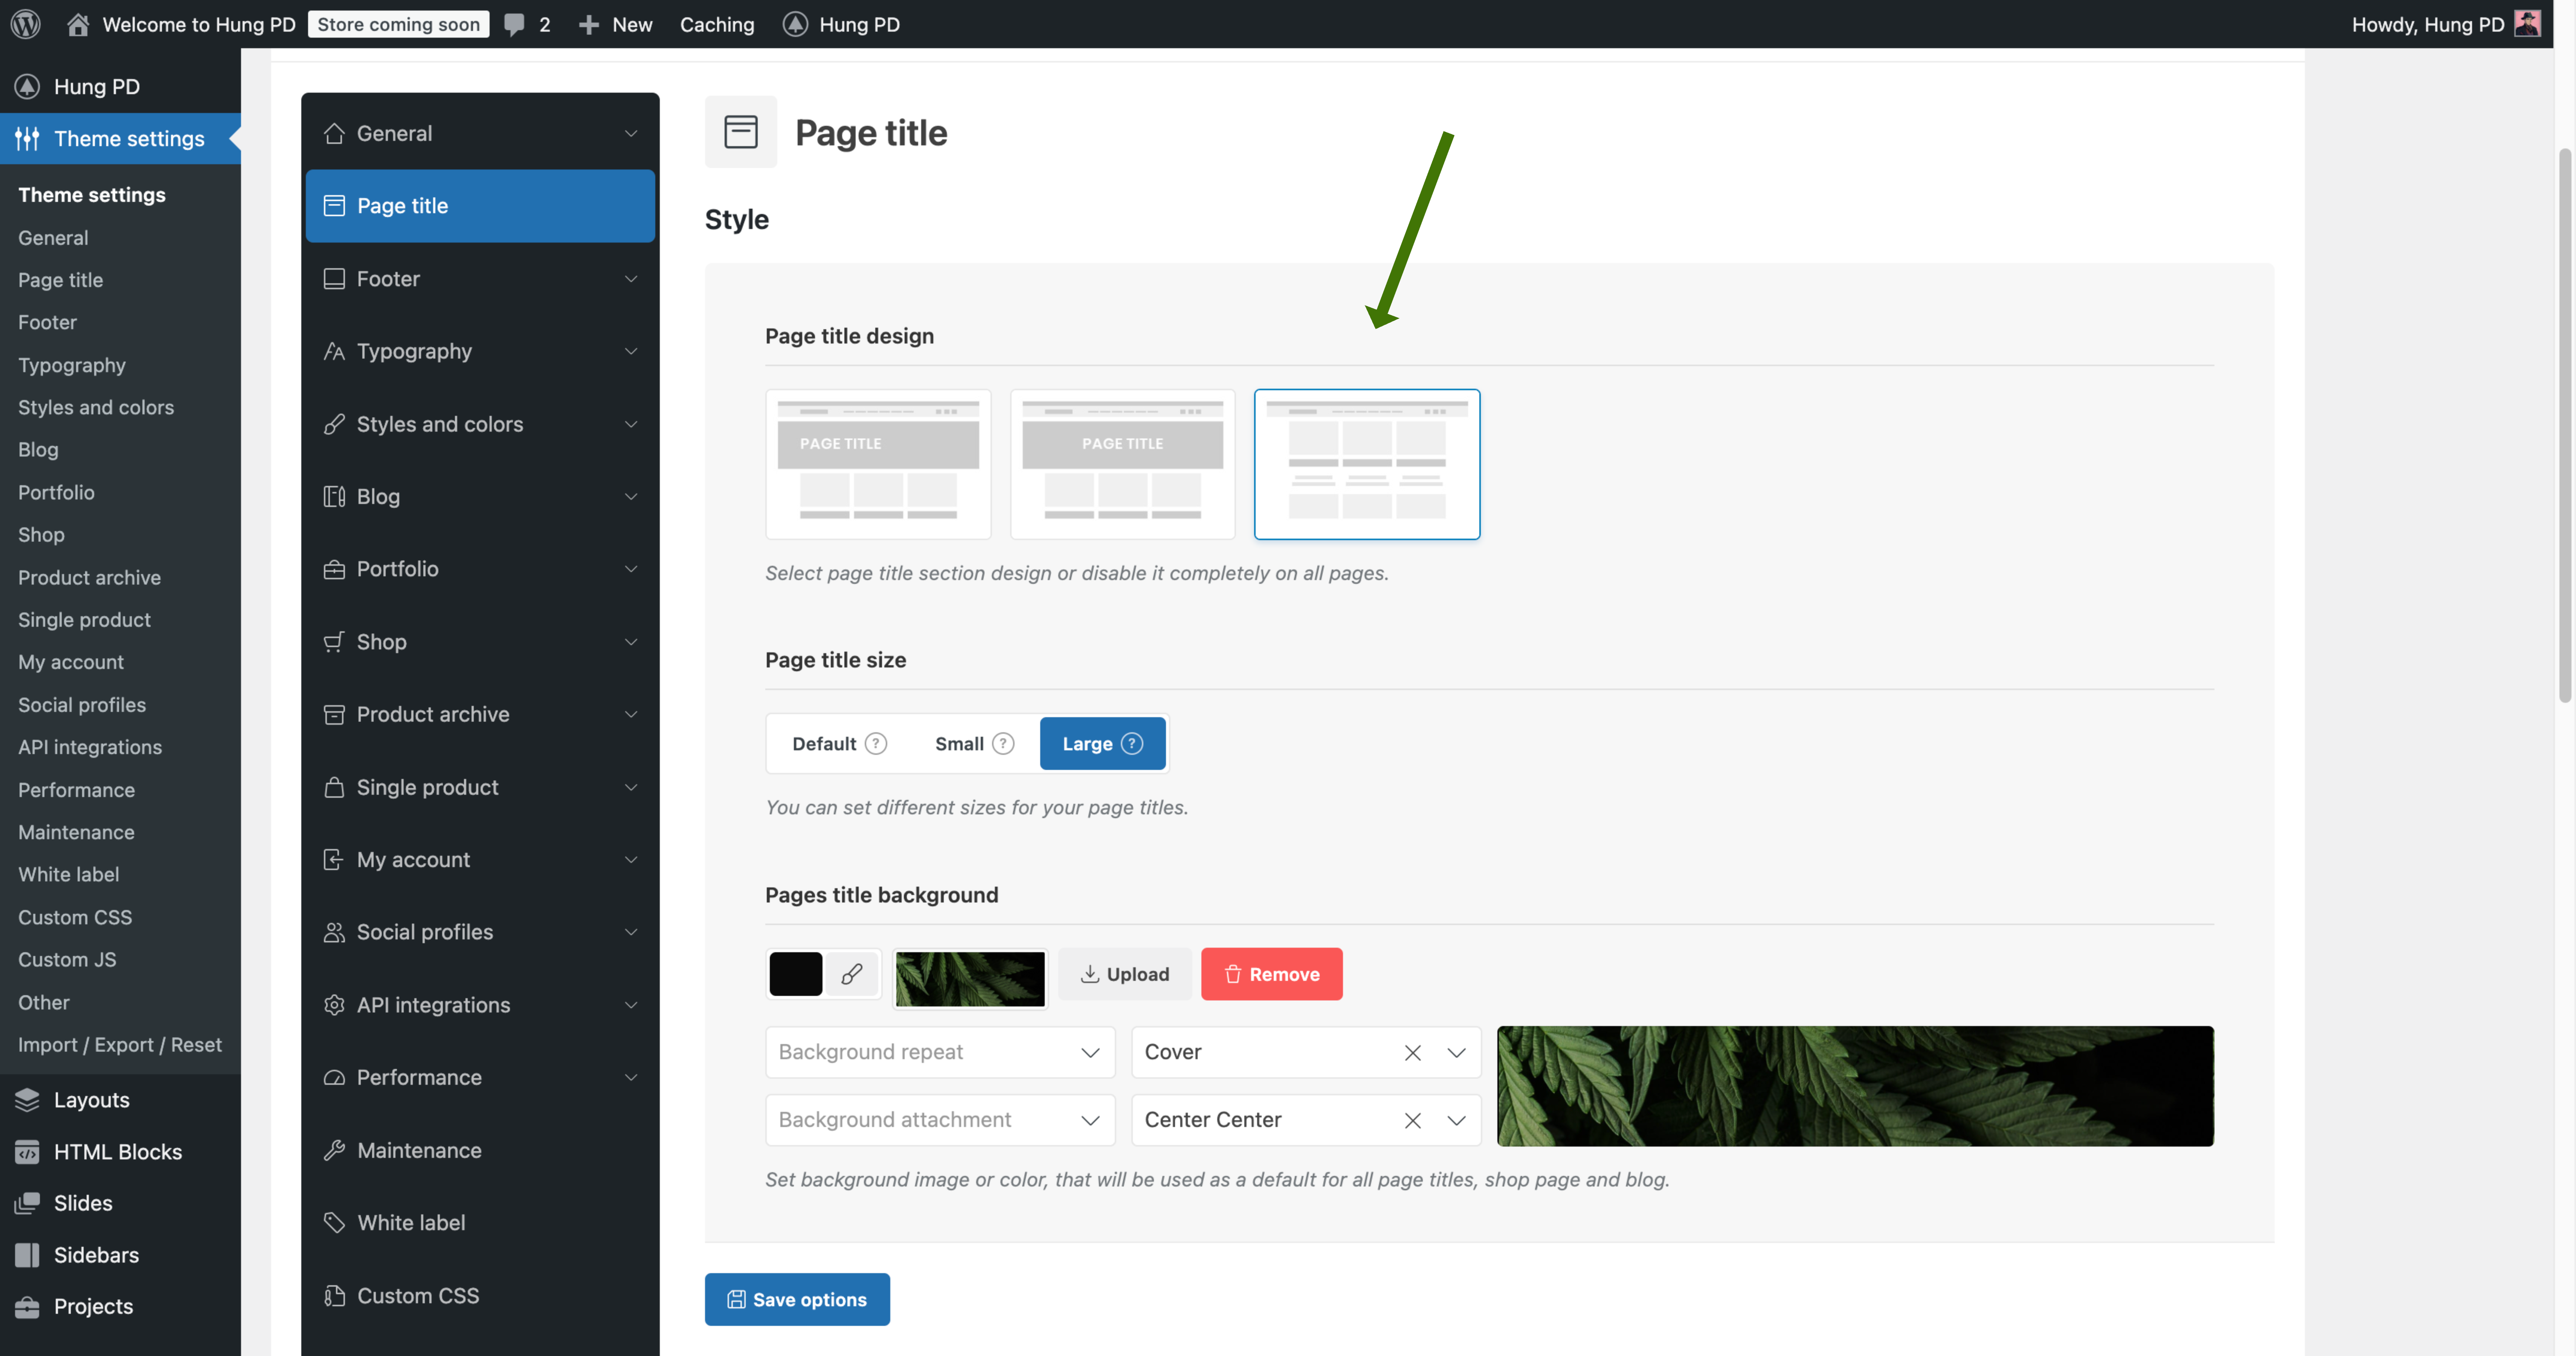Click the WordPress logo icon

click(x=26, y=24)
